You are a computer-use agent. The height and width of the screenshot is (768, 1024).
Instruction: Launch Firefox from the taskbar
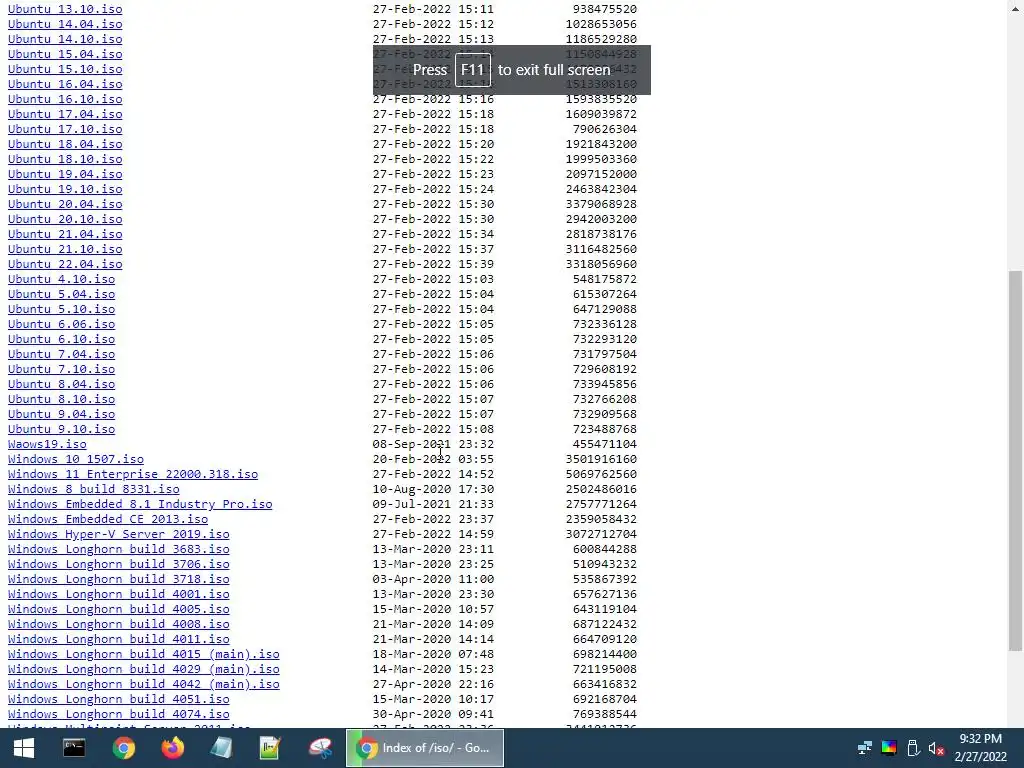[x=172, y=748]
